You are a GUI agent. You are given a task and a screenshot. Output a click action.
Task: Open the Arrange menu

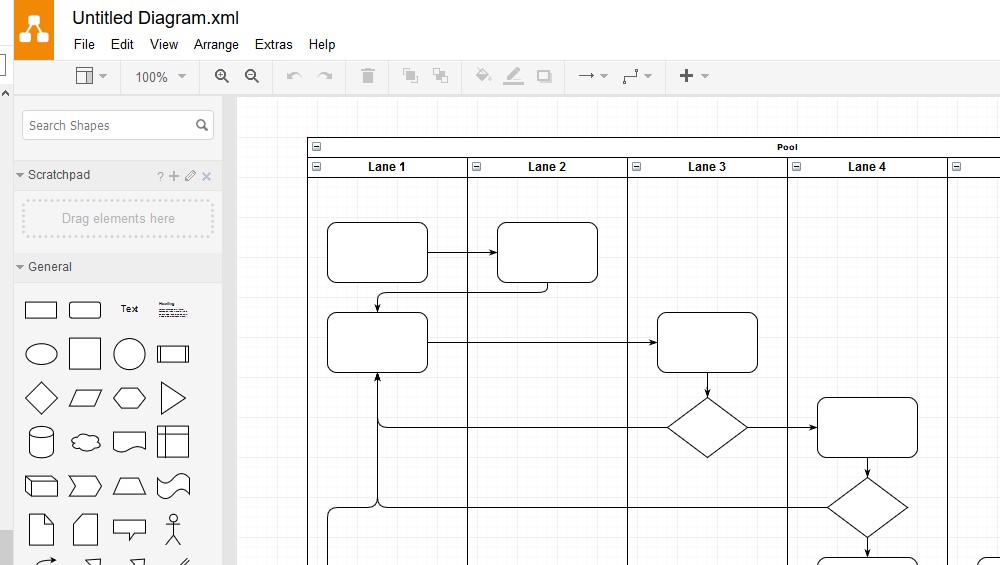point(216,45)
